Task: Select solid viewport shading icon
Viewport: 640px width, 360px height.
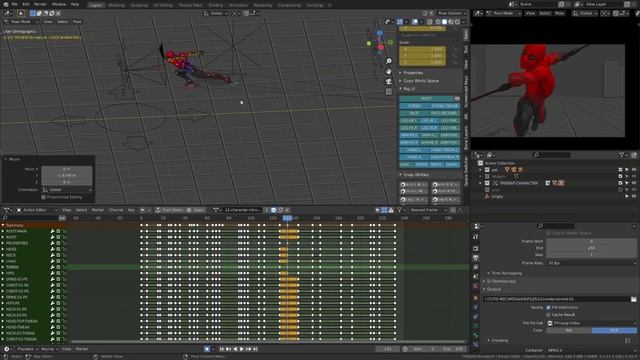Action: click(x=444, y=22)
